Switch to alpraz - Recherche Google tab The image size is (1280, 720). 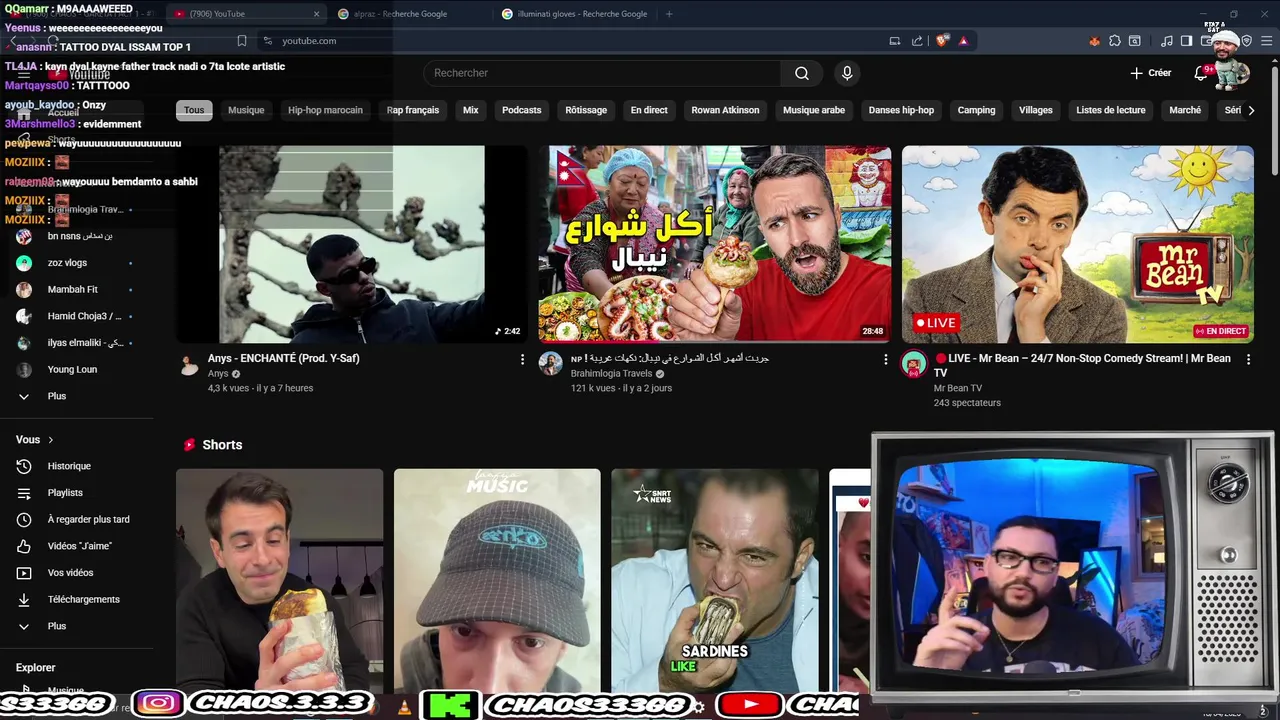click(410, 14)
